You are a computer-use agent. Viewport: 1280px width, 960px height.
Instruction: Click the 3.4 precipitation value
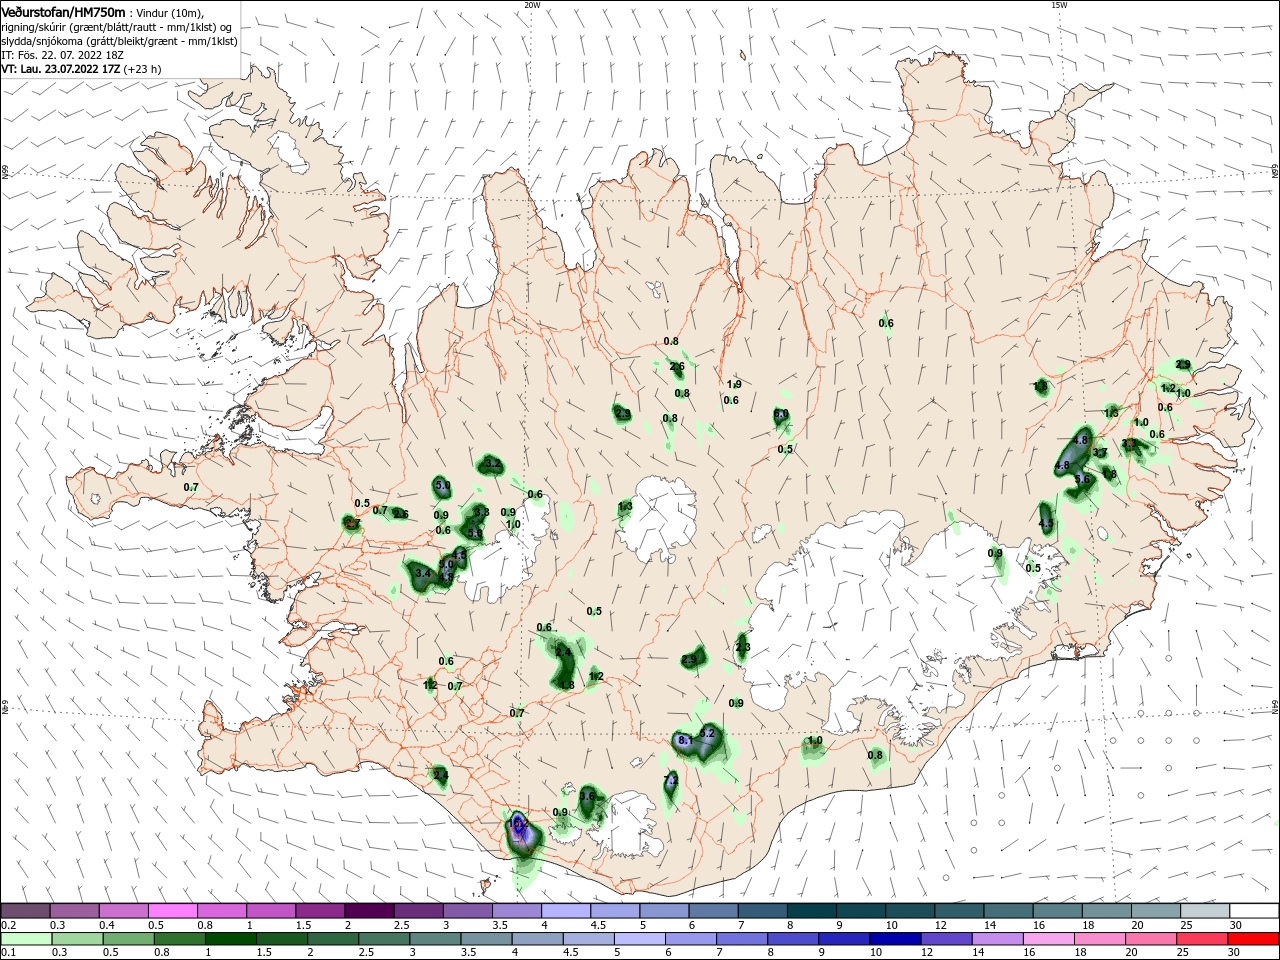click(423, 574)
